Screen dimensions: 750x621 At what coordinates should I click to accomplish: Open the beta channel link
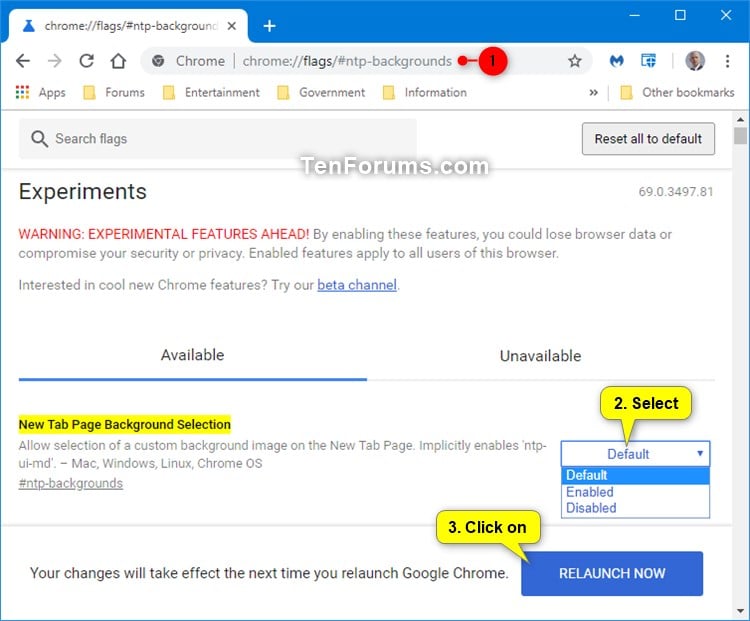coord(357,285)
